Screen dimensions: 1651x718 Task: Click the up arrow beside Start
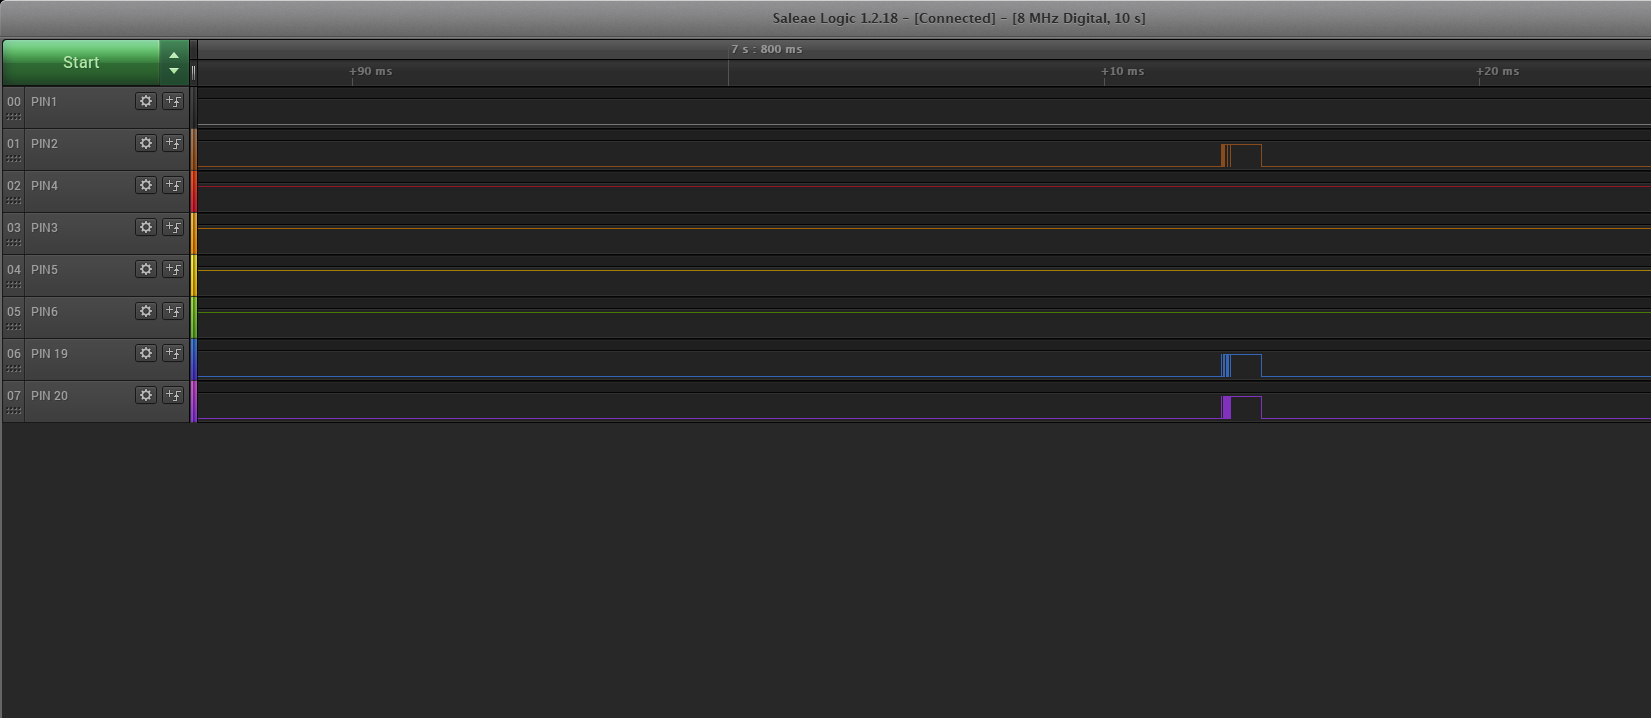coord(174,55)
